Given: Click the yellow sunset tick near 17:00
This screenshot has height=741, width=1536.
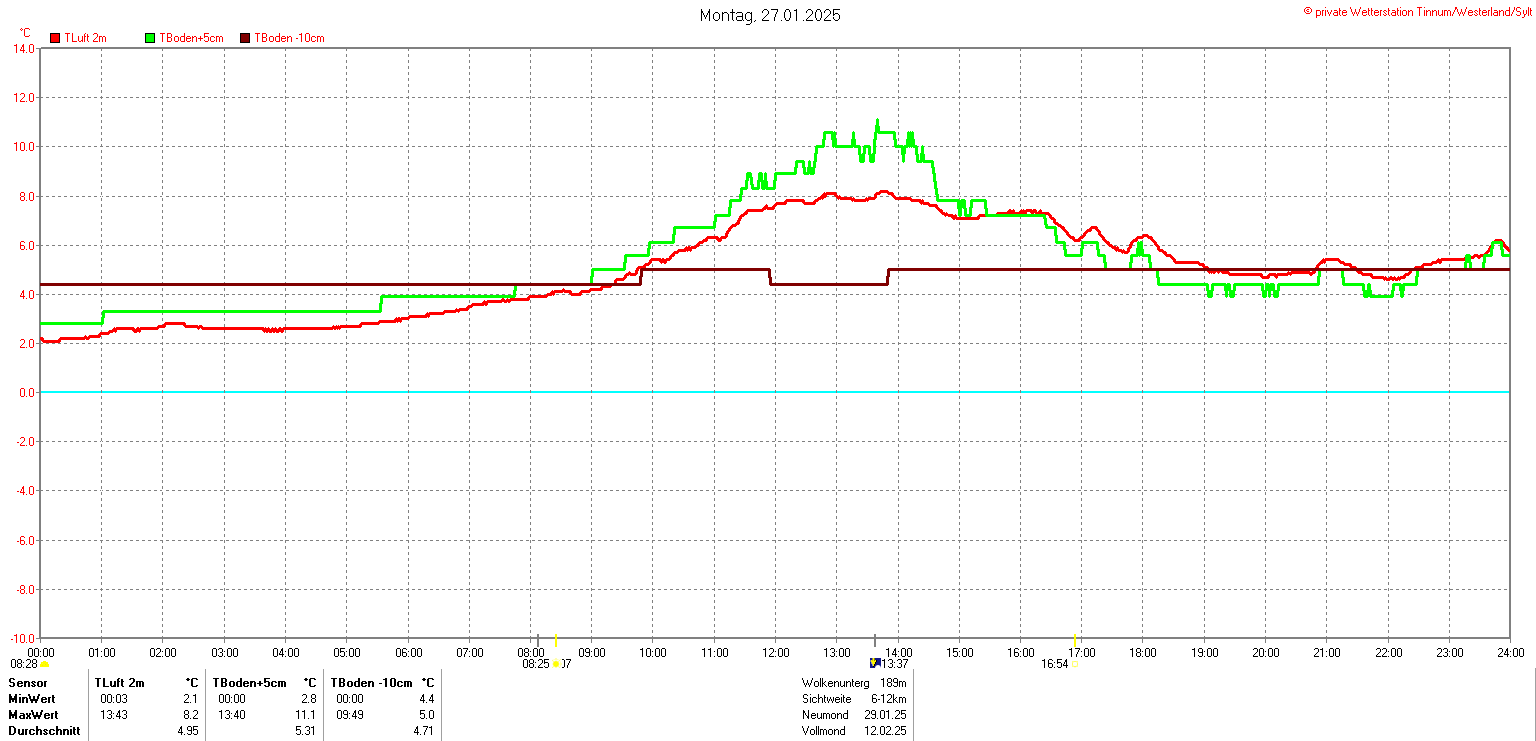Looking at the screenshot, I should 1074,640.
